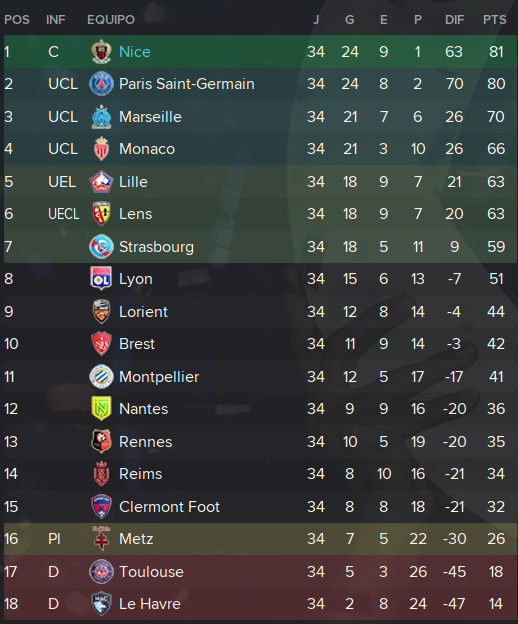The width and height of the screenshot is (518, 624).
Task: Click the Marseille club logo
Action: point(101,117)
